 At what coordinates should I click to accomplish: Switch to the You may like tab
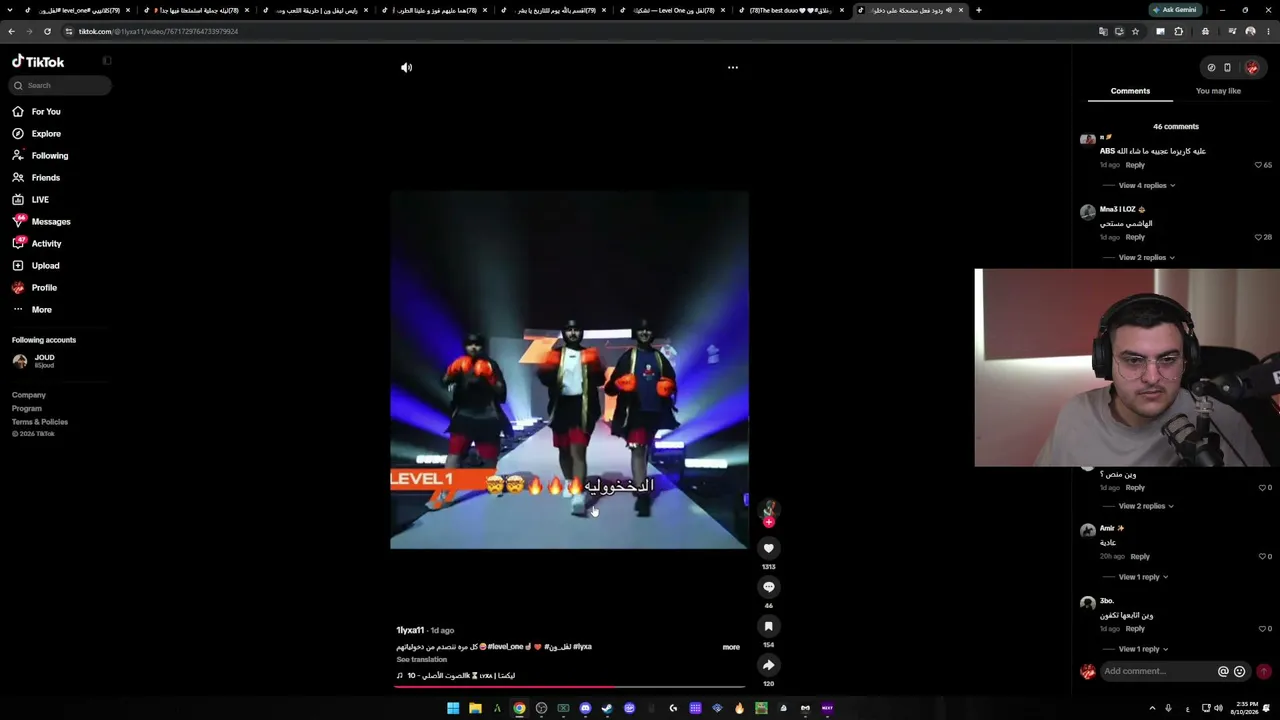coord(1218,91)
